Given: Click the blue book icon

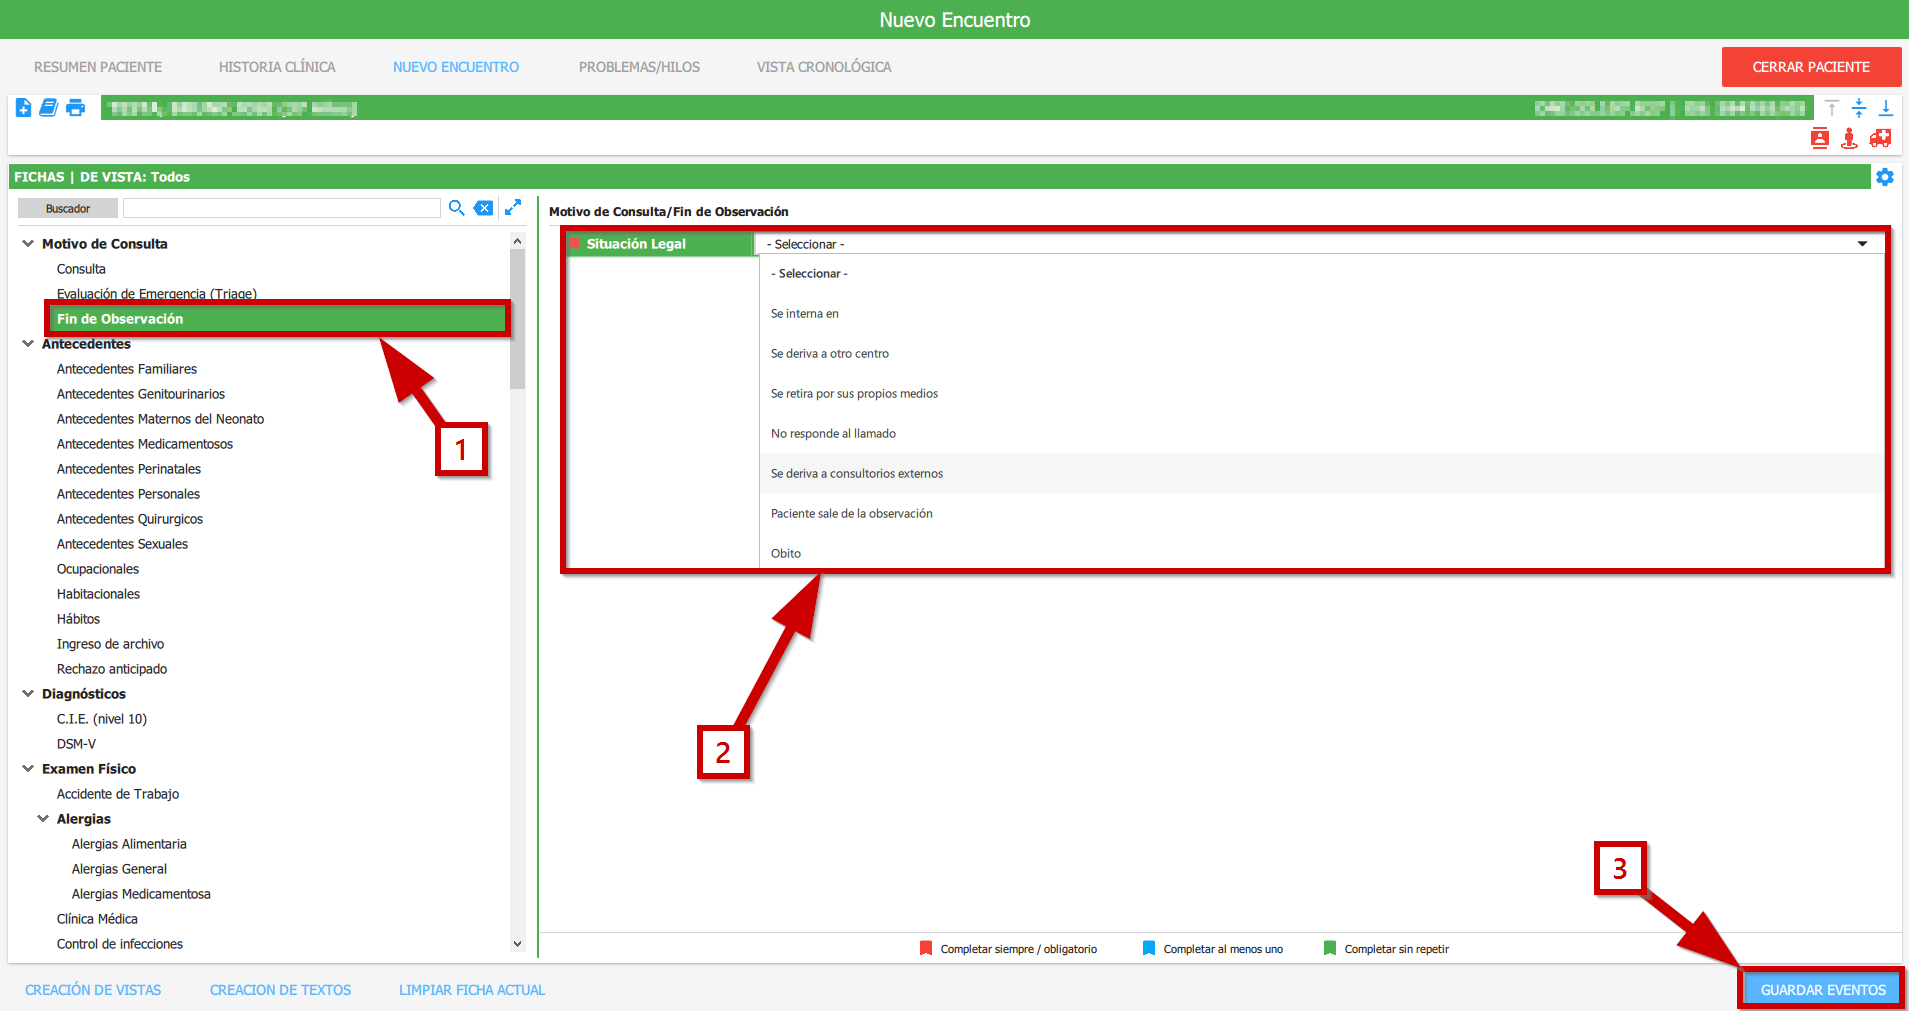Looking at the screenshot, I should click(x=48, y=108).
